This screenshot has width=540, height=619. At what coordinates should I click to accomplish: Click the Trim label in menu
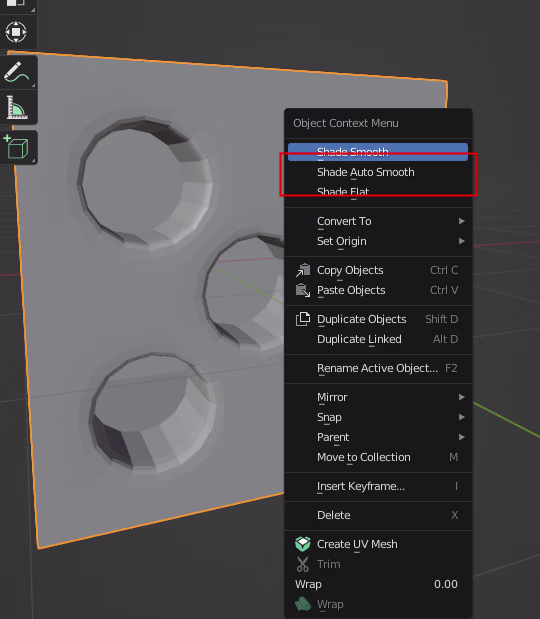pyautogui.click(x=329, y=565)
